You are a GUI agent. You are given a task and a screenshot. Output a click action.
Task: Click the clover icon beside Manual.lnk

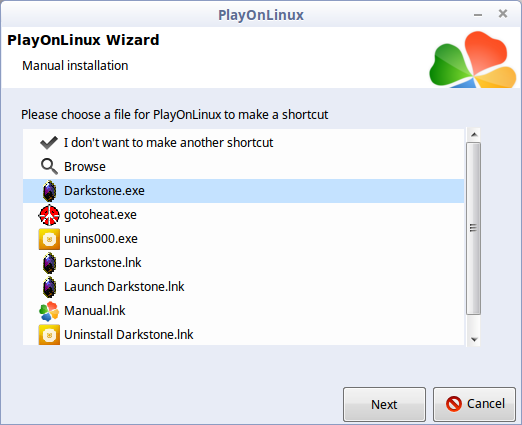[49, 311]
